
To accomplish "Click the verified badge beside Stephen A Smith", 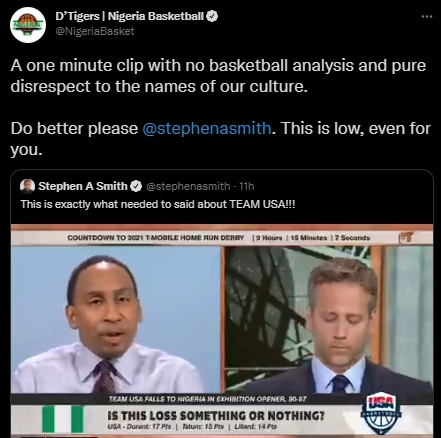I will click(x=136, y=186).
